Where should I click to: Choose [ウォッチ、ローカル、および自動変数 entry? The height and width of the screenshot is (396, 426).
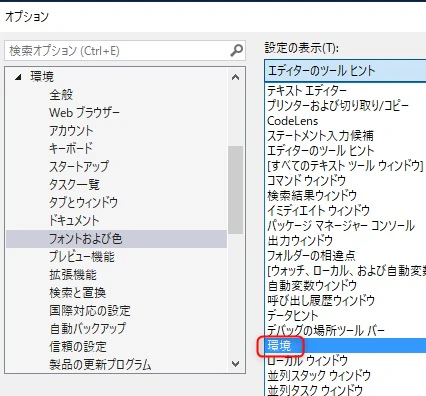346,270
